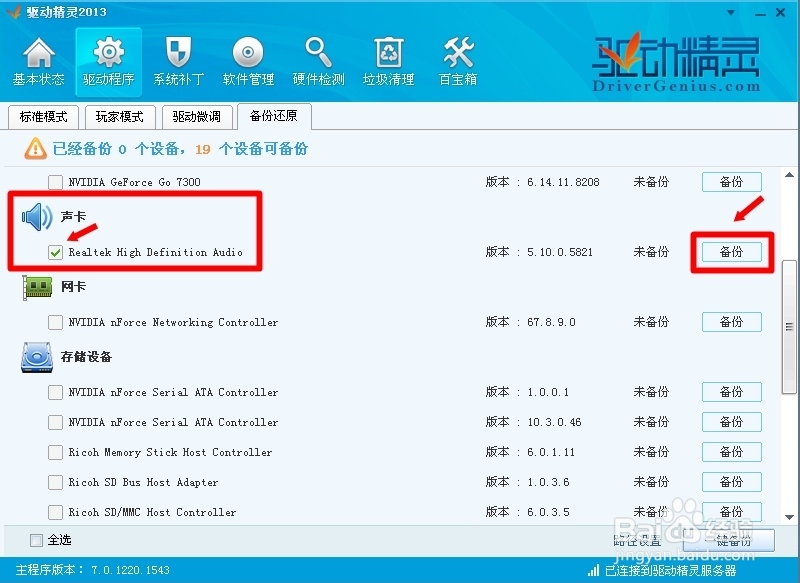Click 备份 for Serial ATA version 10.3.0.46
Image resolution: width=800 pixels, height=583 pixels.
pos(732,422)
